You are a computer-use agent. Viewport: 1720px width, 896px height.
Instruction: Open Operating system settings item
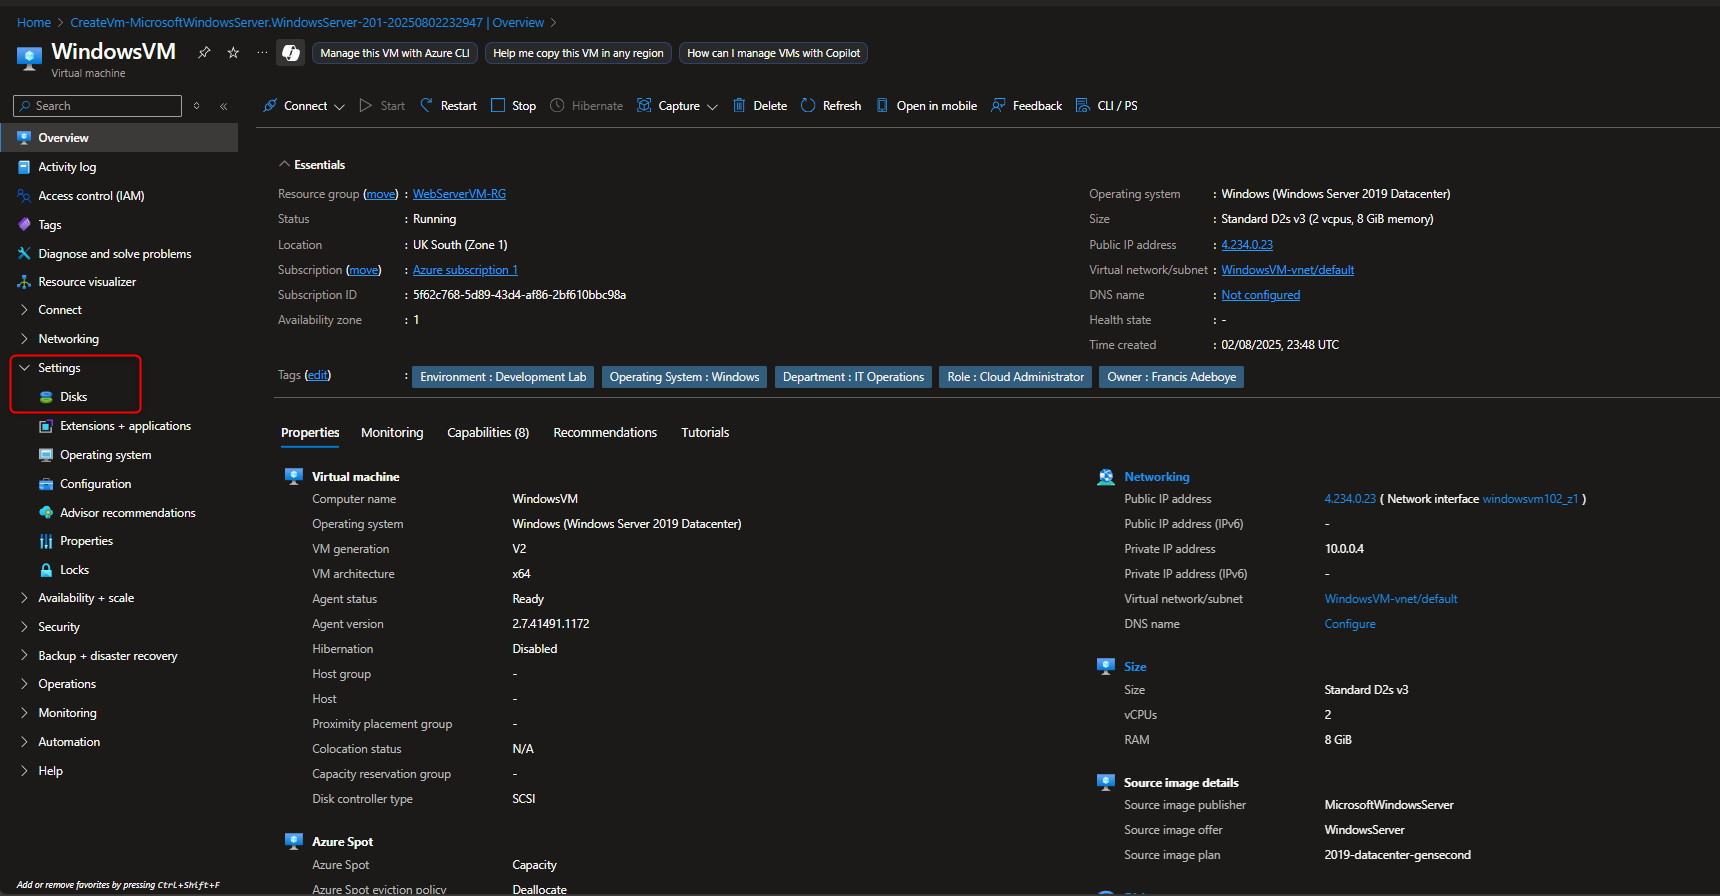[105, 455]
